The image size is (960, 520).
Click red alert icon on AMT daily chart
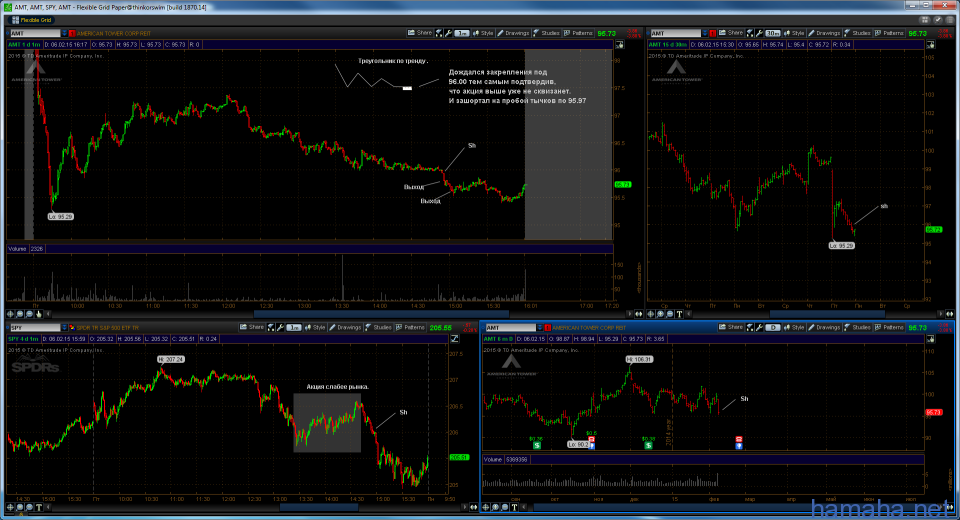(547, 328)
